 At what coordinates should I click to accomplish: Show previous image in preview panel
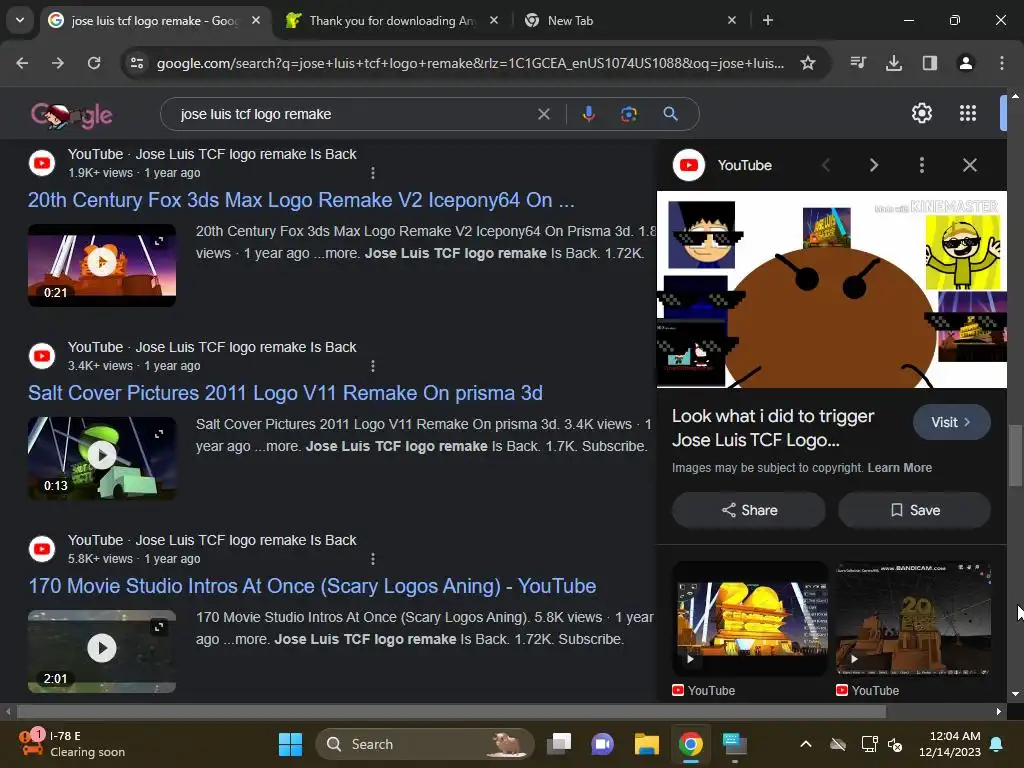point(826,165)
